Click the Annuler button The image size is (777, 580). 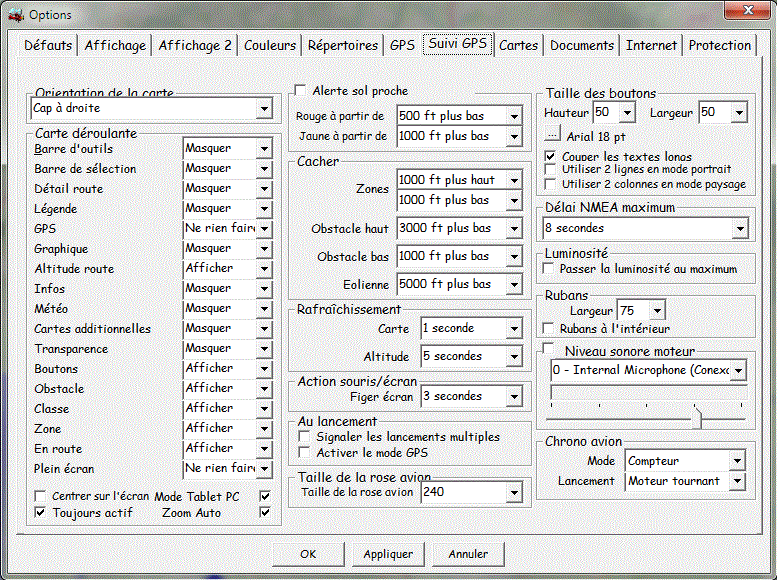[468, 554]
